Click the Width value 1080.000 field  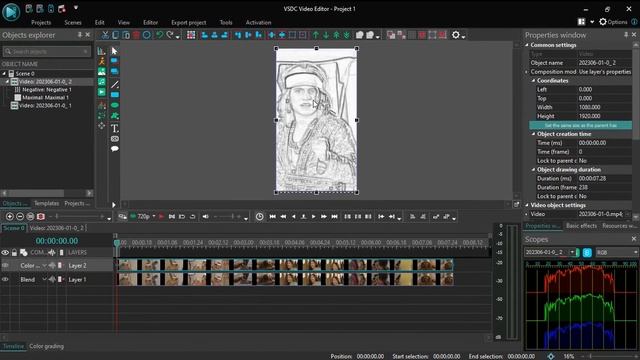(x=604, y=107)
